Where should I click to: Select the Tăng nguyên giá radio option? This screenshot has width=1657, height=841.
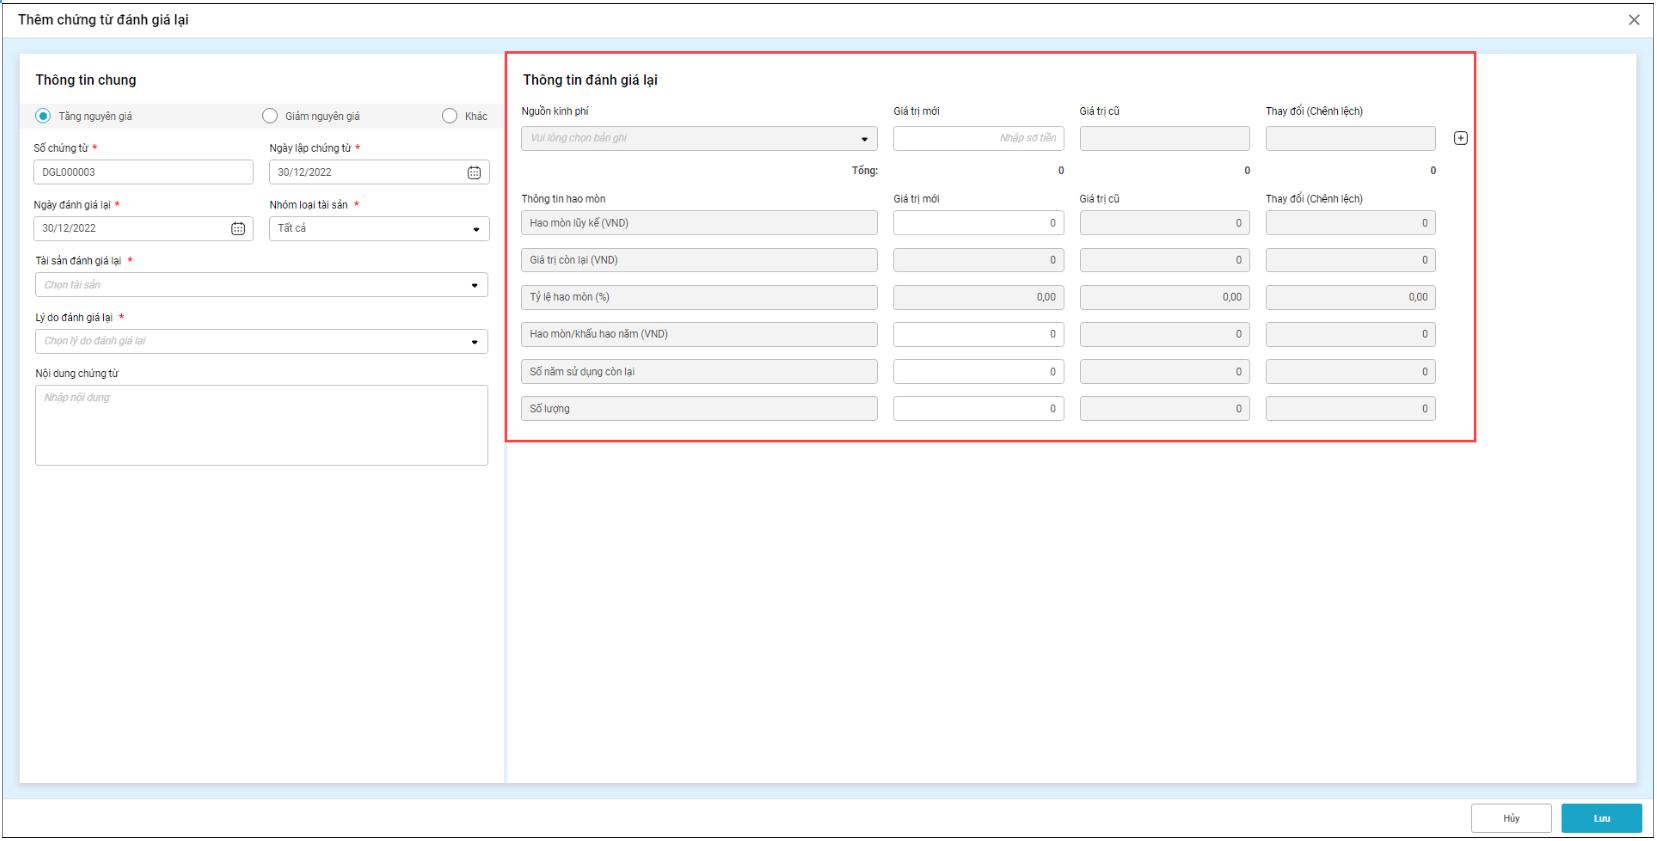coord(43,116)
